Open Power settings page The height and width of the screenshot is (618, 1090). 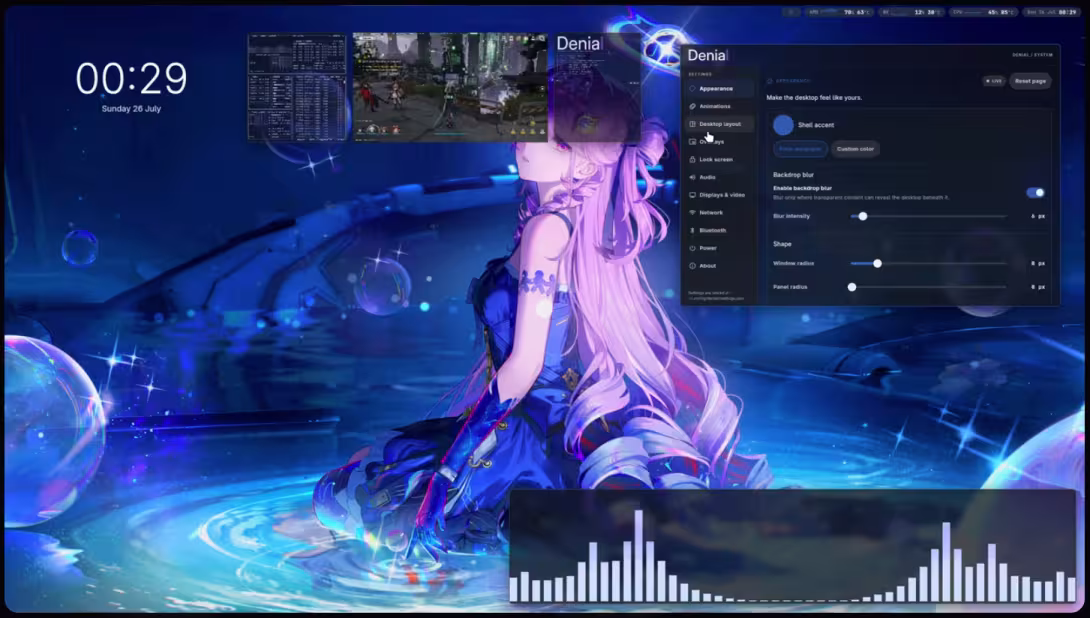point(719,248)
